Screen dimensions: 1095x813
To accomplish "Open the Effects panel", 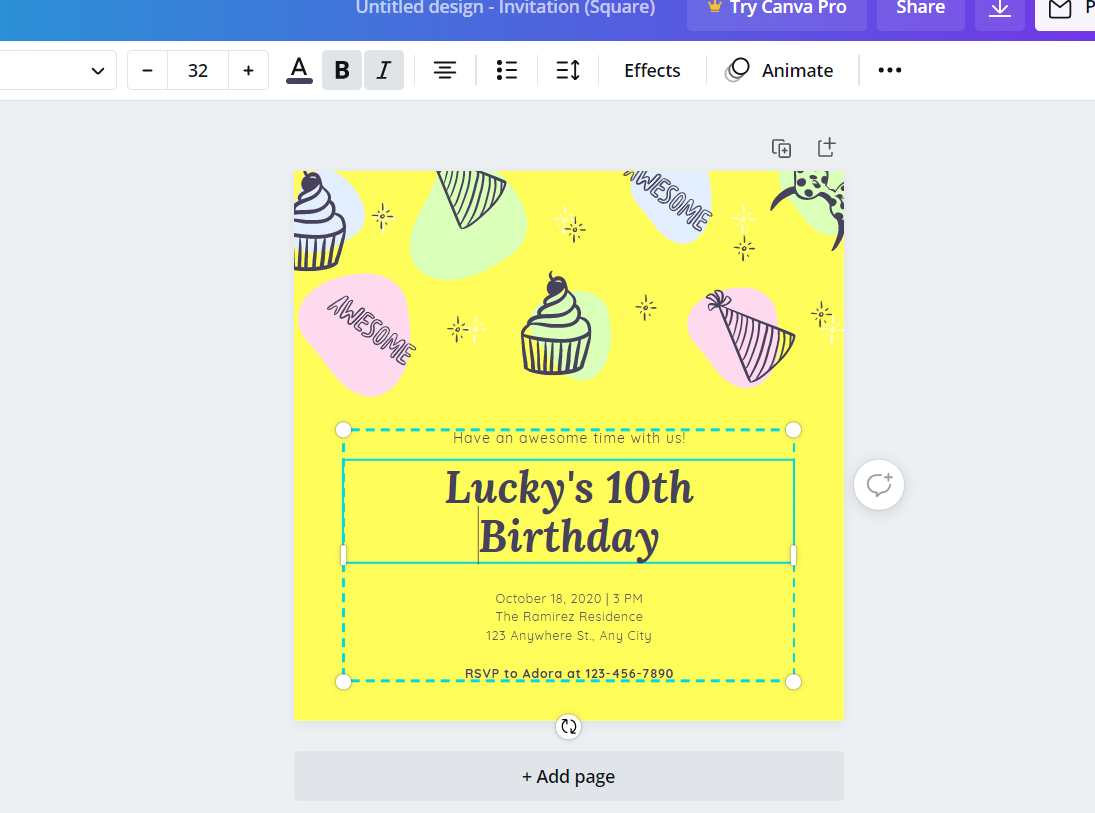I will tap(651, 70).
